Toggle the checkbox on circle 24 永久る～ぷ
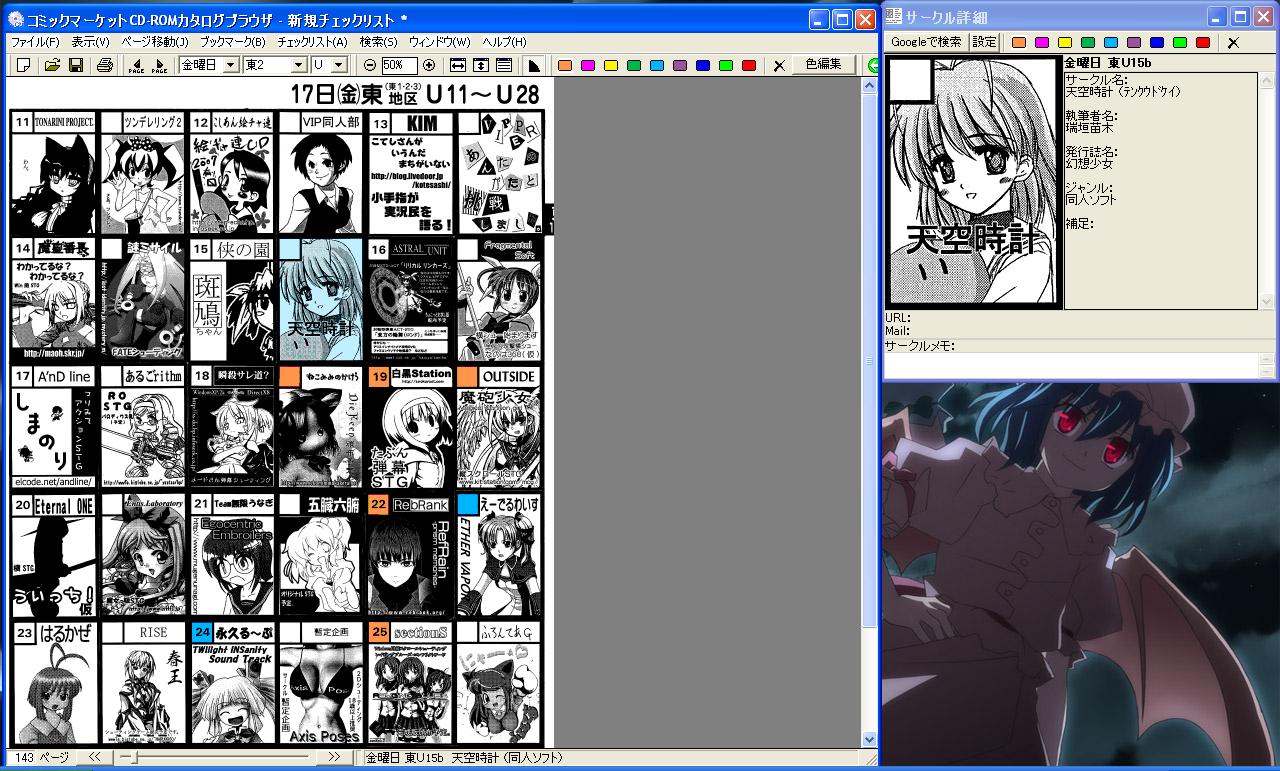The image size is (1280, 771). point(201,632)
